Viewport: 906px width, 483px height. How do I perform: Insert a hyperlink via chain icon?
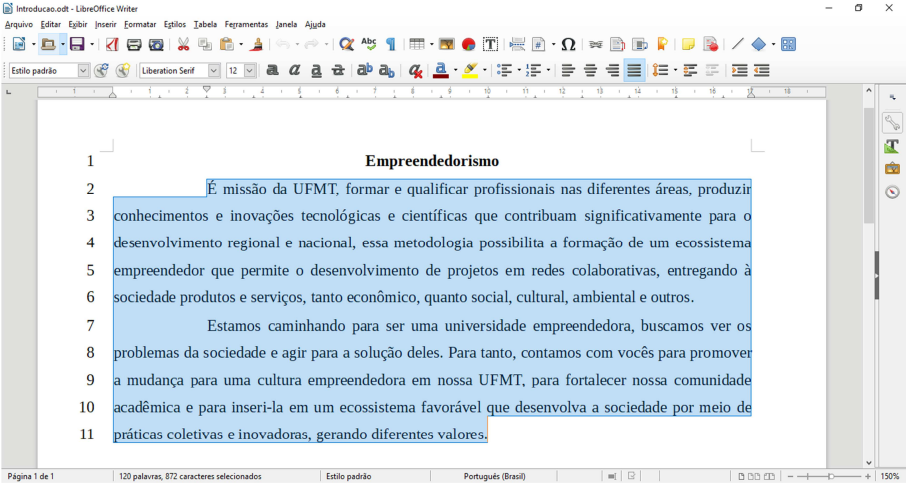point(596,44)
